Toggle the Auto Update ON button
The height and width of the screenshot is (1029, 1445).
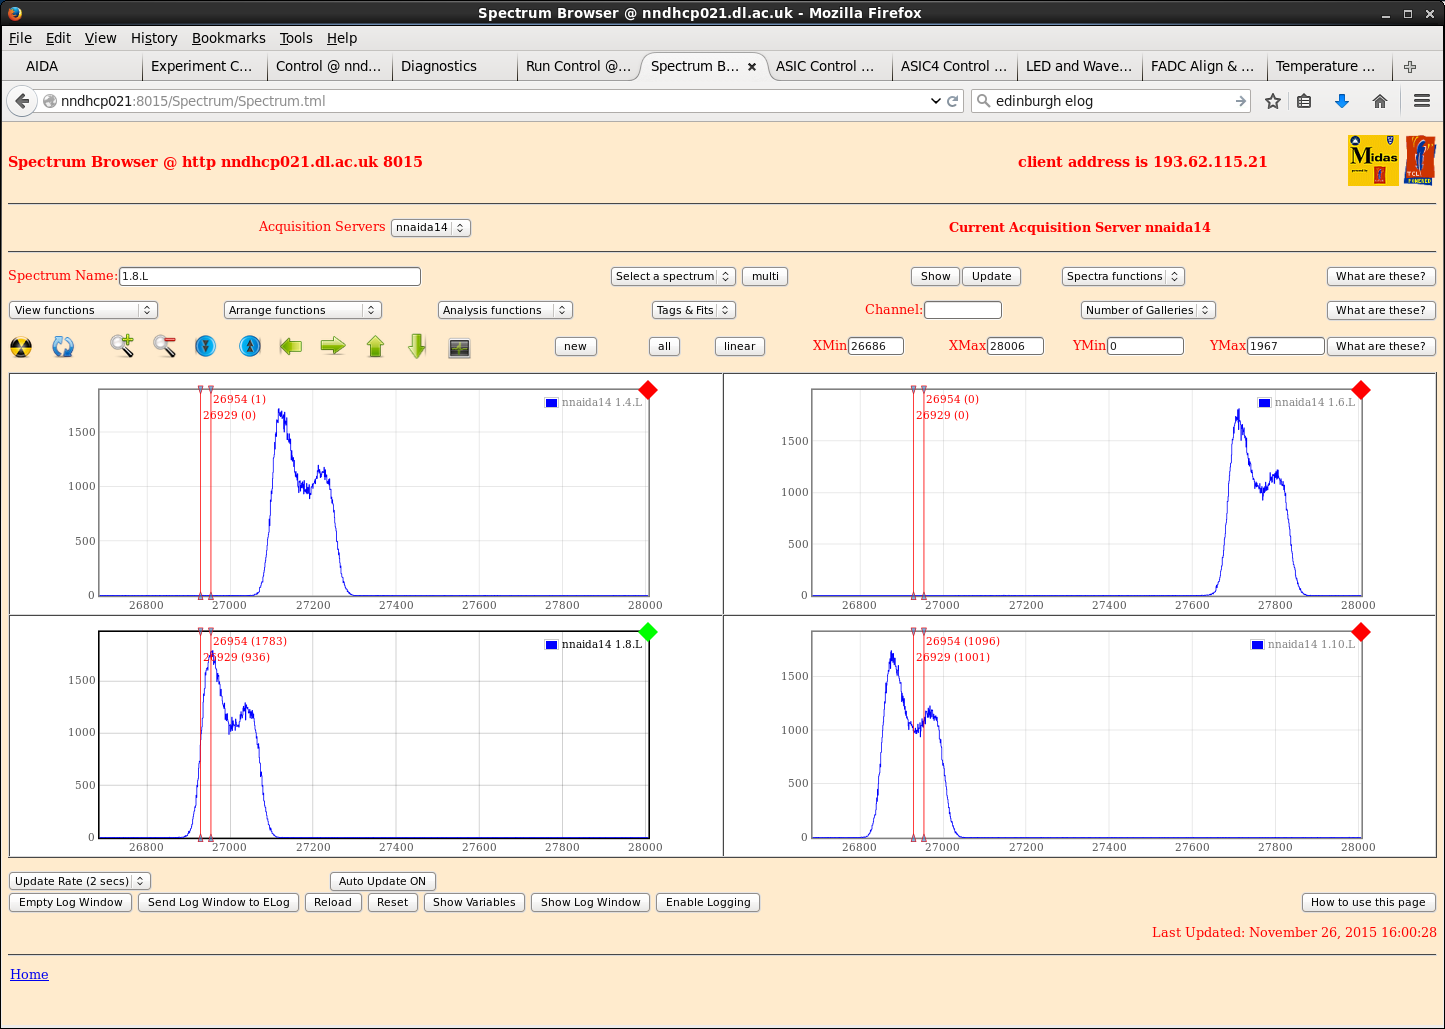(x=382, y=881)
